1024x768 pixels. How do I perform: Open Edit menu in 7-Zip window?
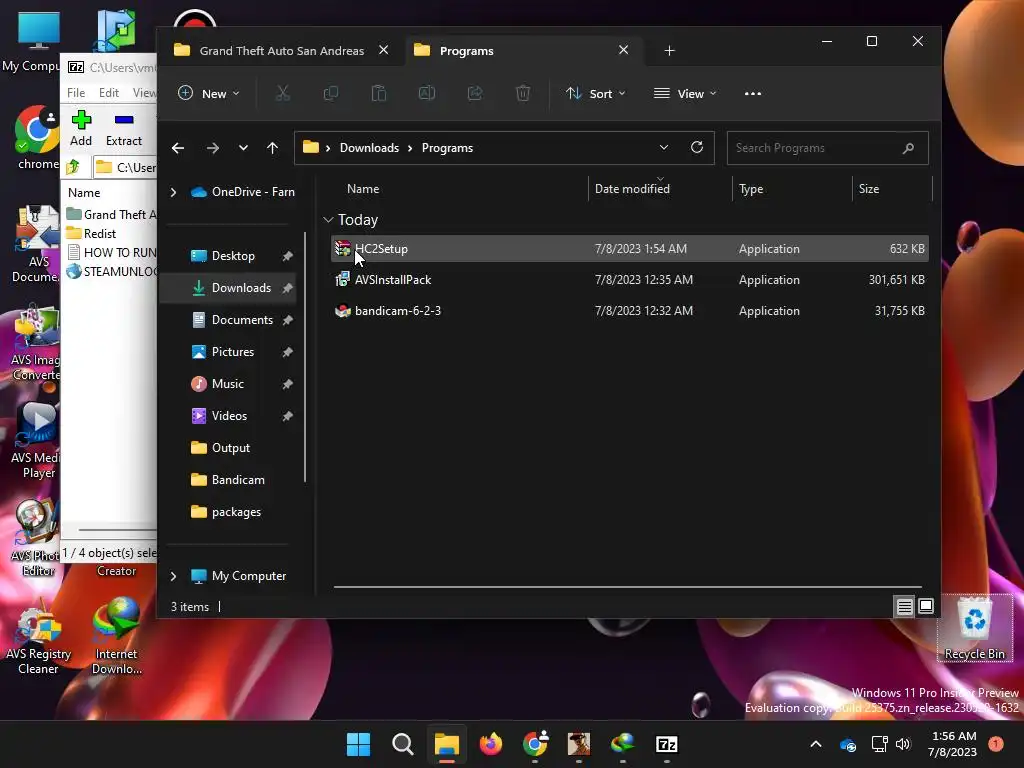[x=108, y=93]
